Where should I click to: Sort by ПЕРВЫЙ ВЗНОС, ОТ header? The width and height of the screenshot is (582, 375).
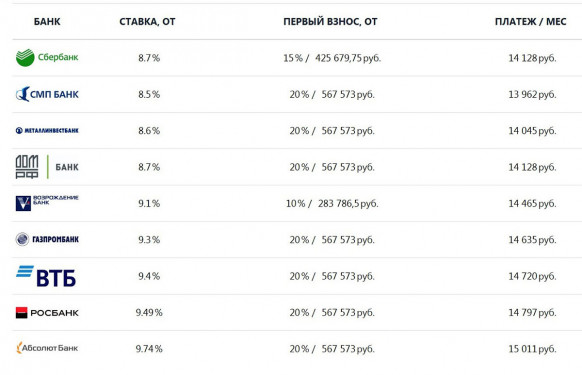[x=330, y=22]
